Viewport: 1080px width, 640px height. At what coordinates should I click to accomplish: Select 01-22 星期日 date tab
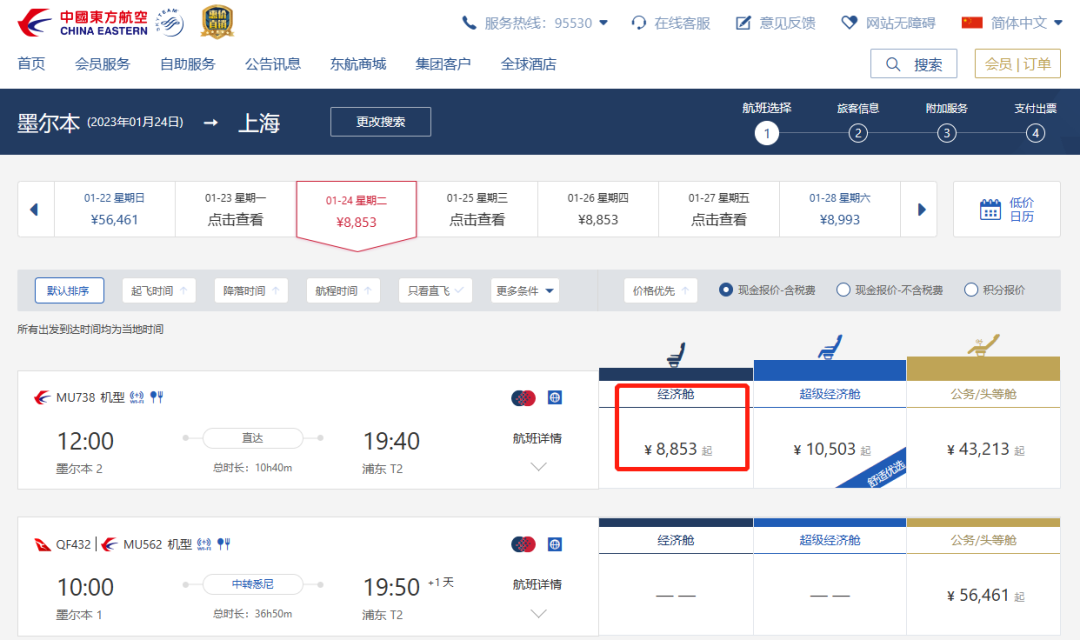click(x=114, y=209)
